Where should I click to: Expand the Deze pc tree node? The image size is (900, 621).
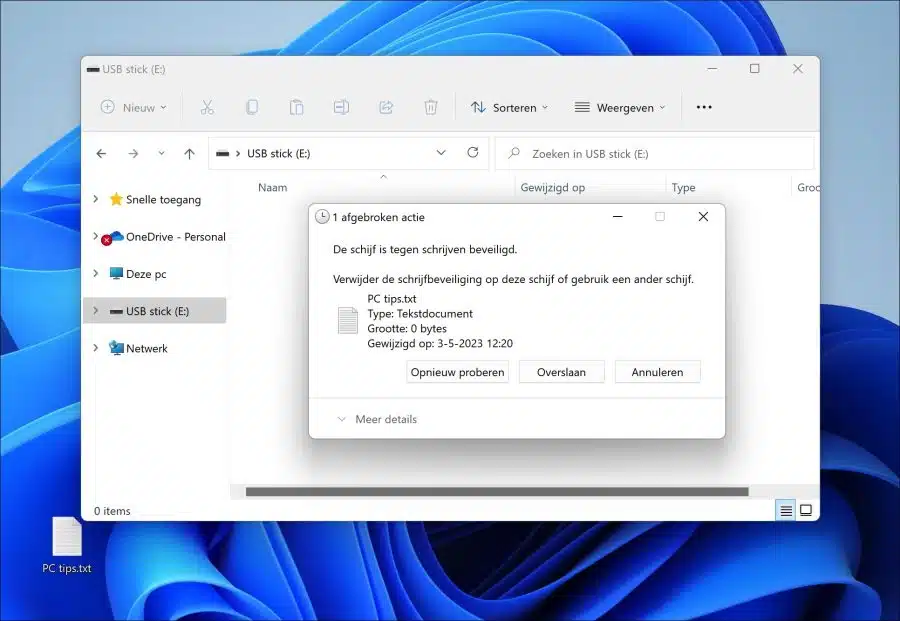click(95, 273)
